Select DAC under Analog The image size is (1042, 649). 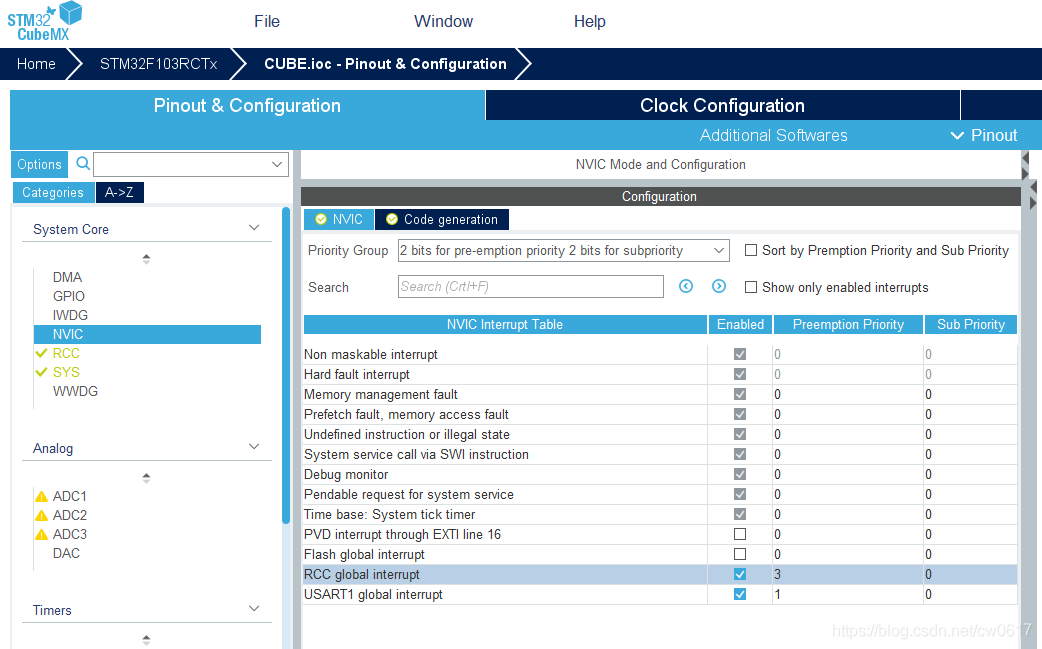[66, 553]
